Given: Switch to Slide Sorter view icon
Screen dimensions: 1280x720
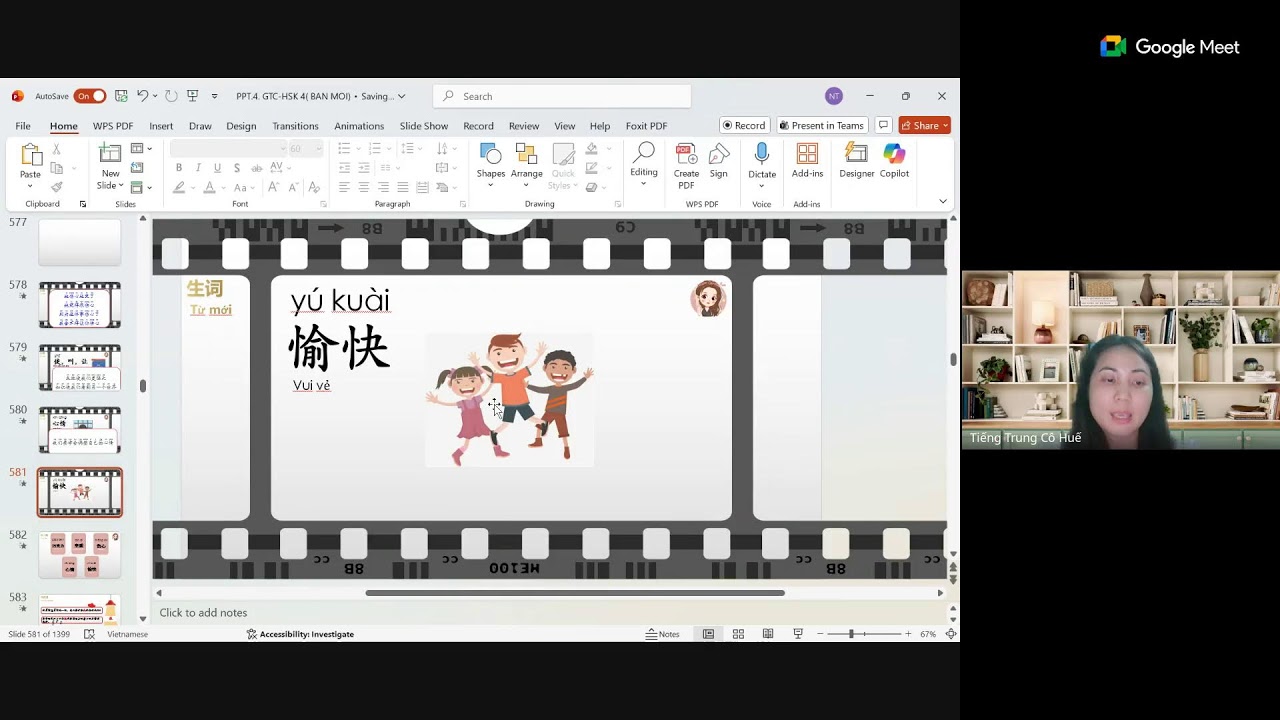Looking at the screenshot, I should tap(738, 634).
